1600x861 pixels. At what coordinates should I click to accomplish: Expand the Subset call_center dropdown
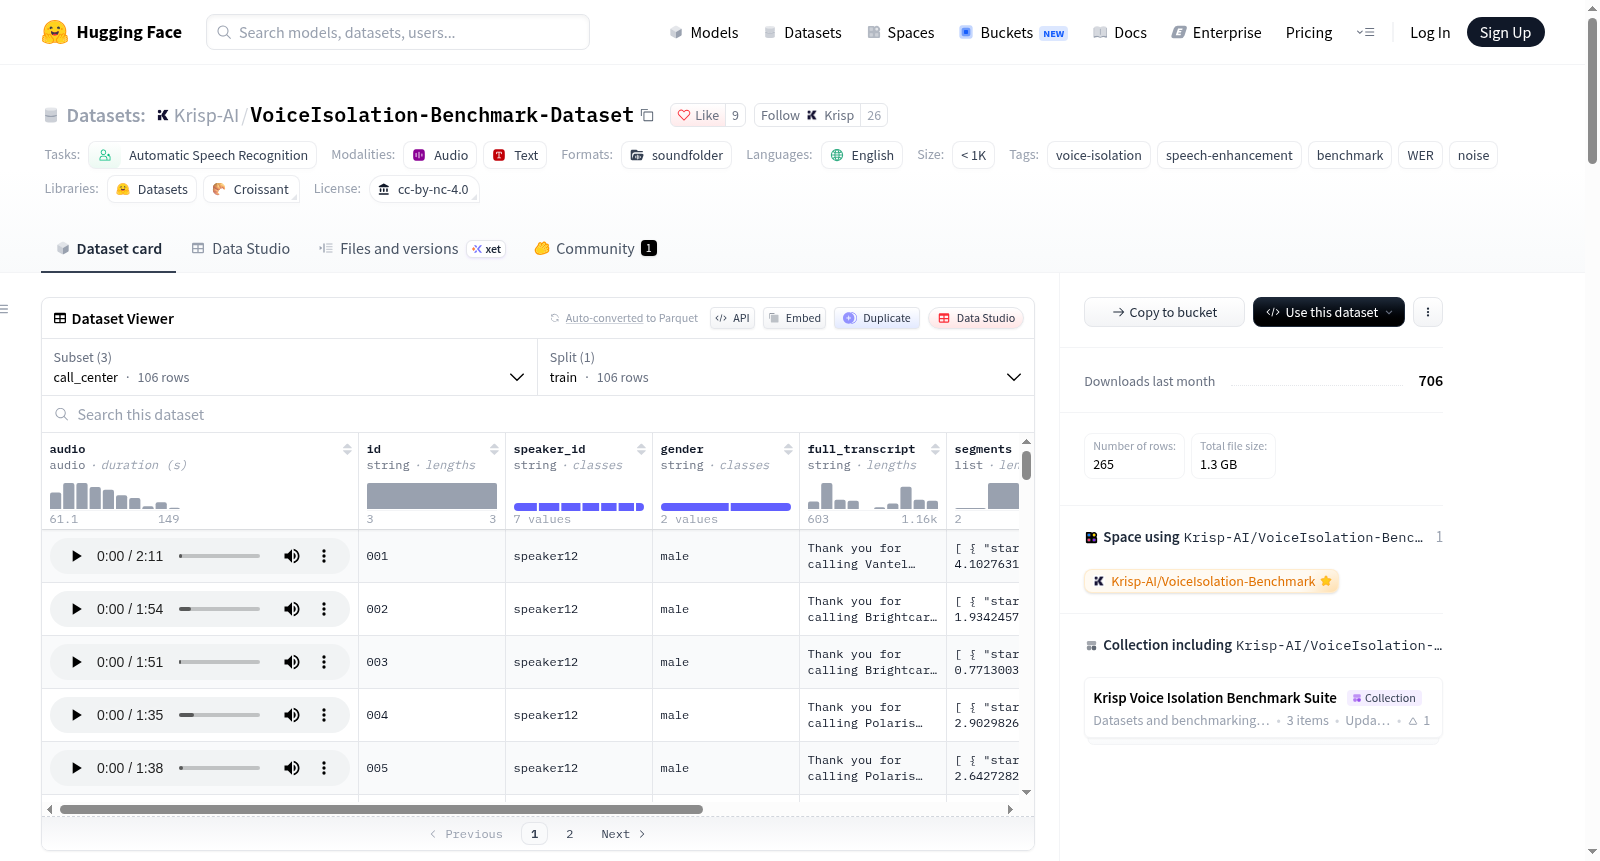coord(290,367)
